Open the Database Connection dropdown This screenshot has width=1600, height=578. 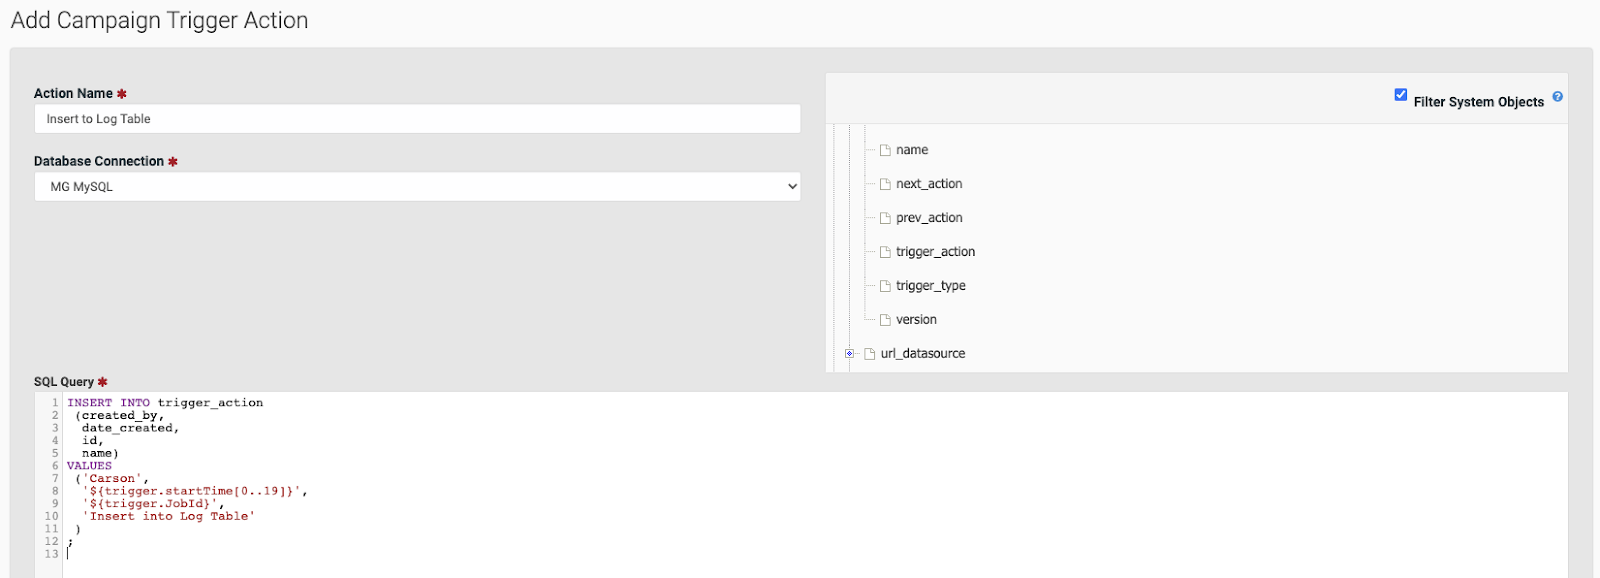click(417, 187)
